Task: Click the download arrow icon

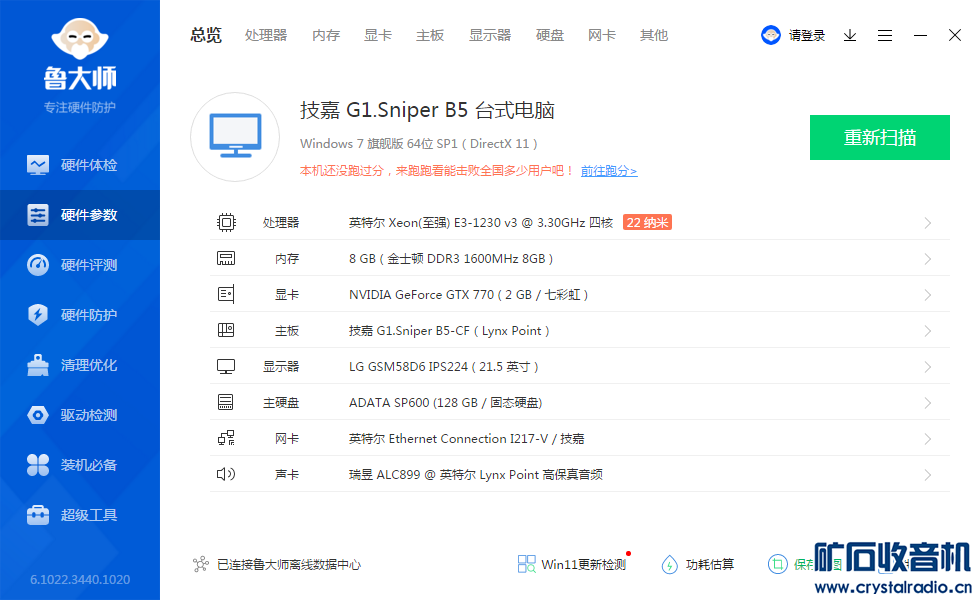Action: click(x=850, y=36)
